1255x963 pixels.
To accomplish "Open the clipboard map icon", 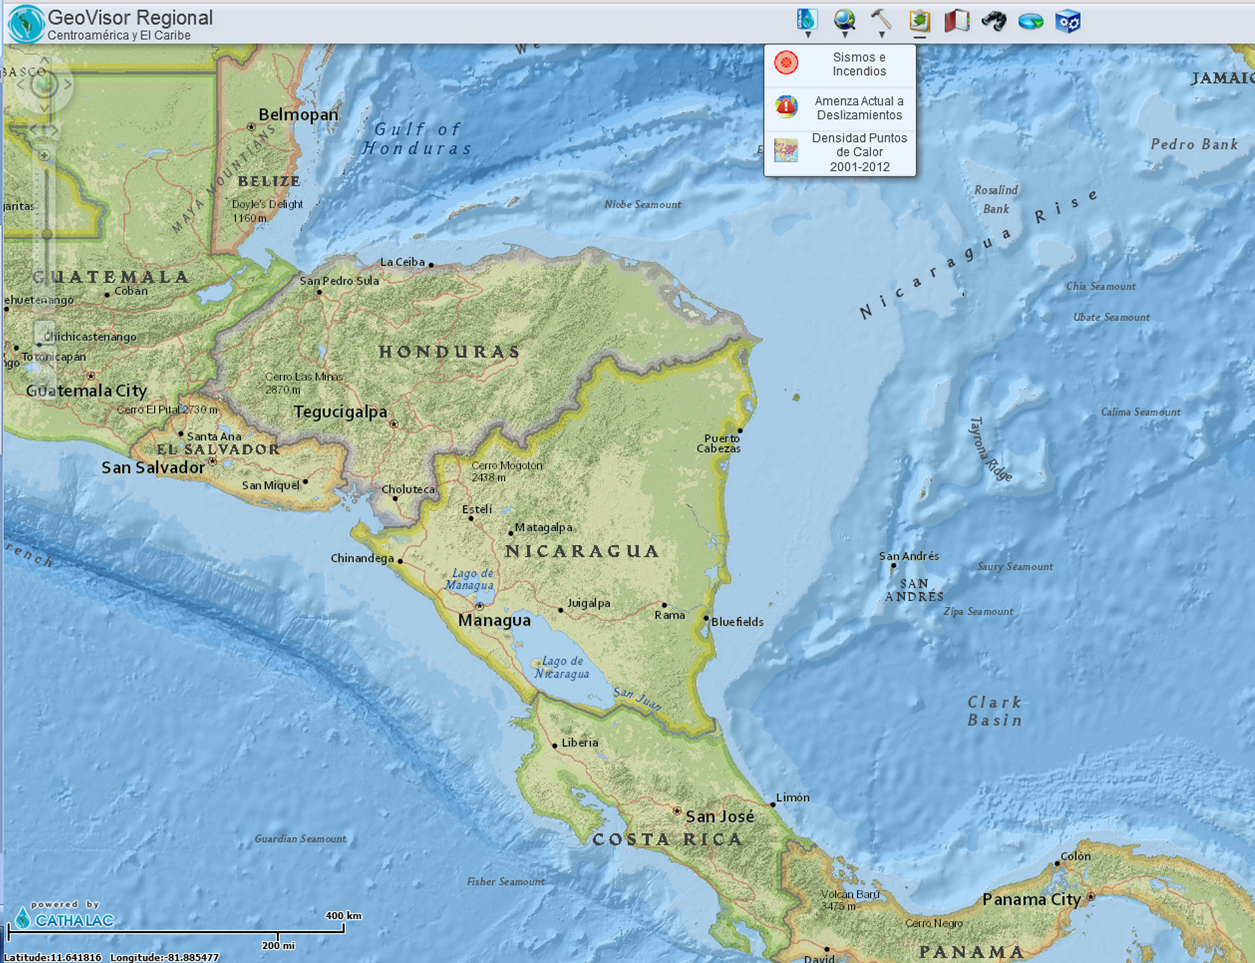I will pos(919,20).
